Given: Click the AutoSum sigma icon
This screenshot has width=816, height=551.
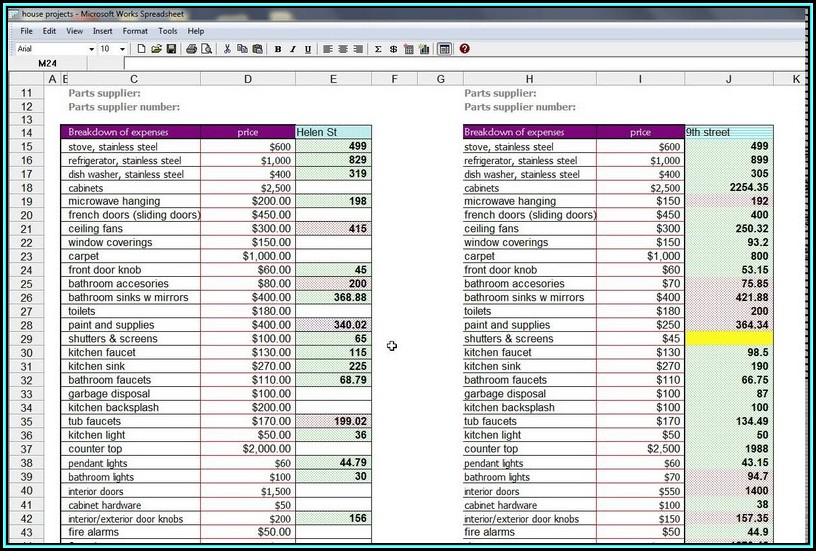Looking at the screenshot, I should coord(378,49).
